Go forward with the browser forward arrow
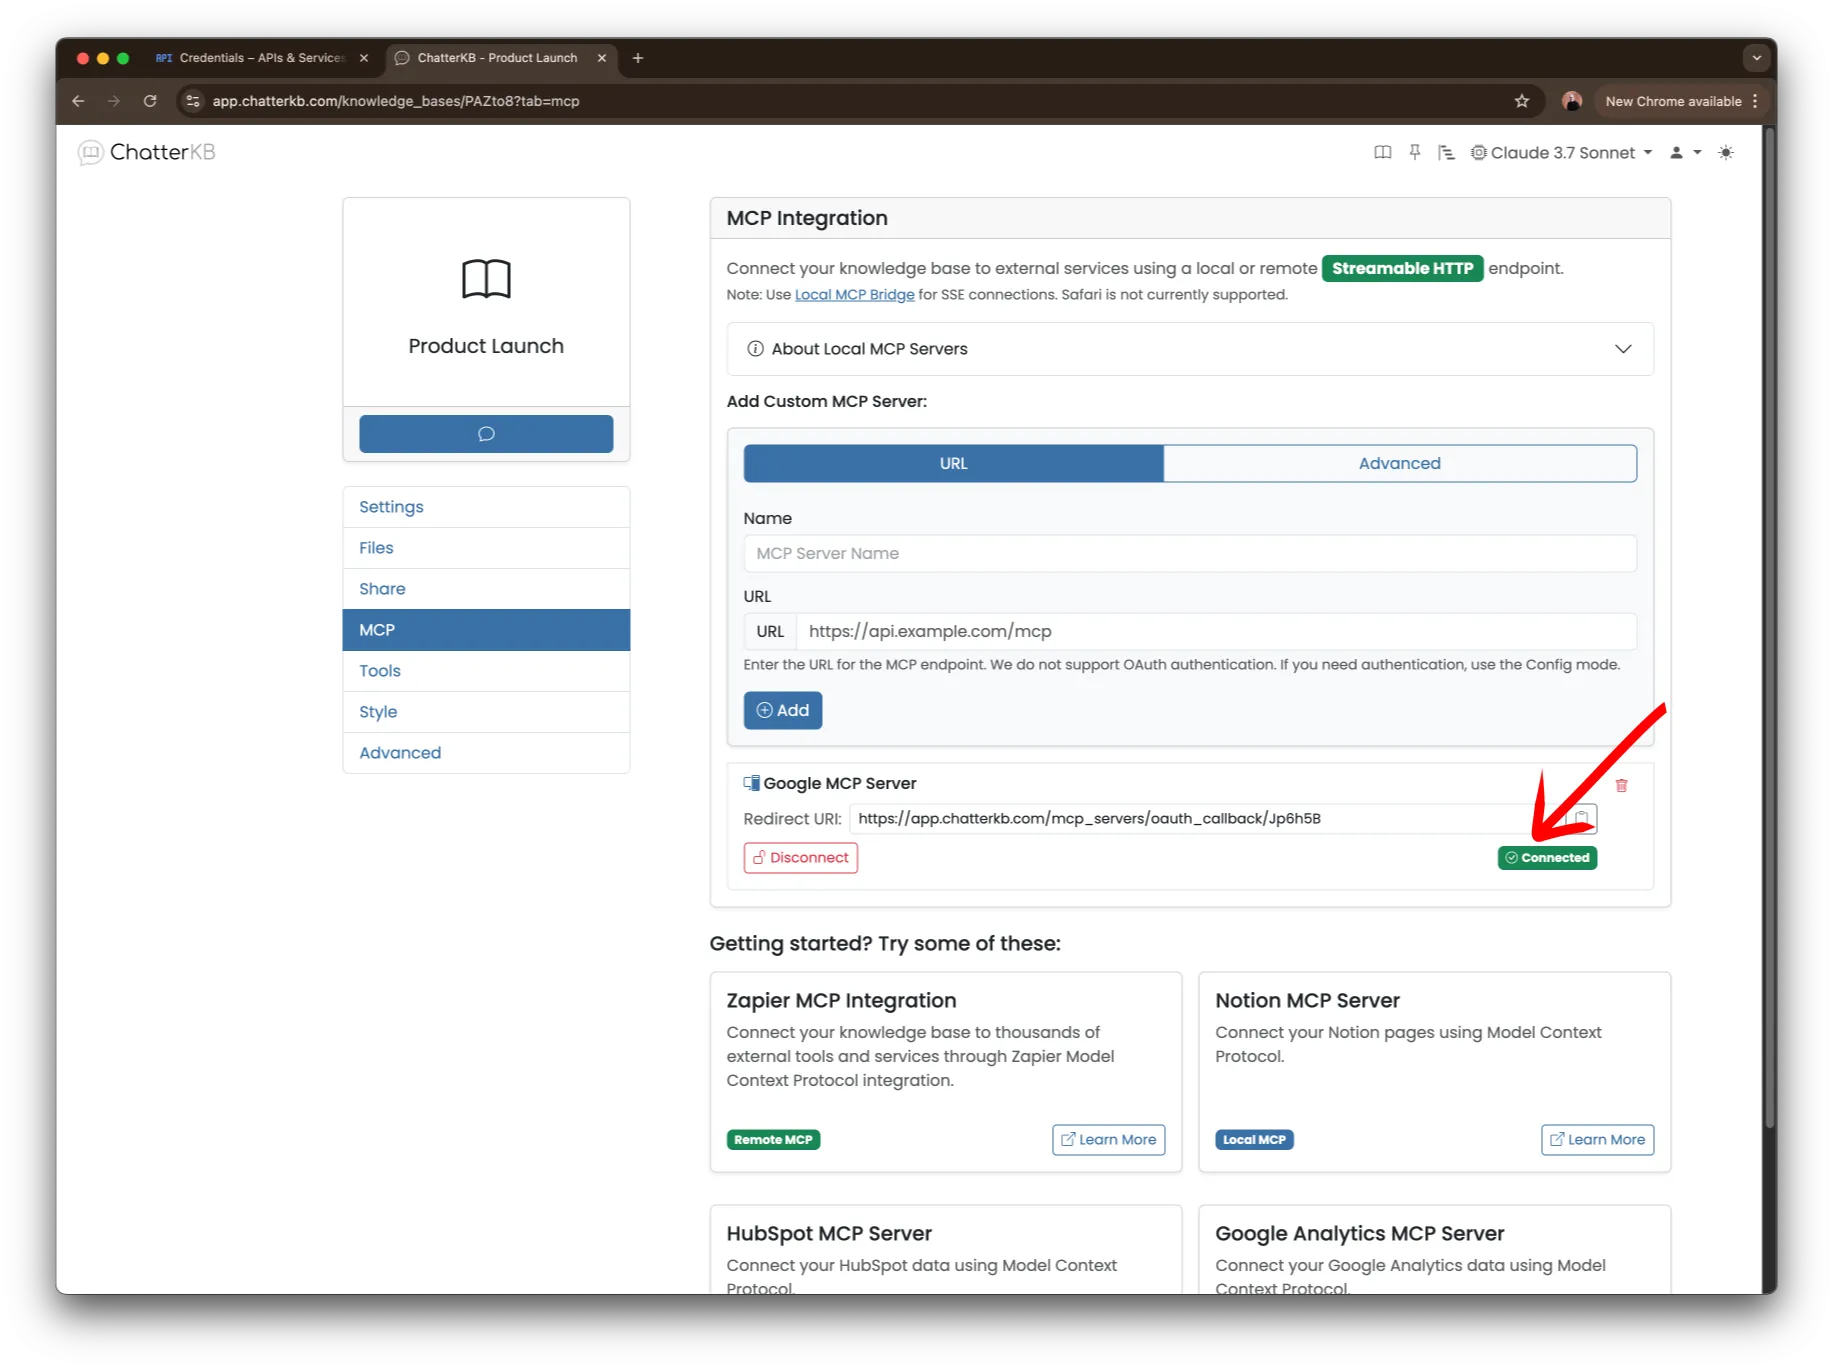 coord(114,101)
